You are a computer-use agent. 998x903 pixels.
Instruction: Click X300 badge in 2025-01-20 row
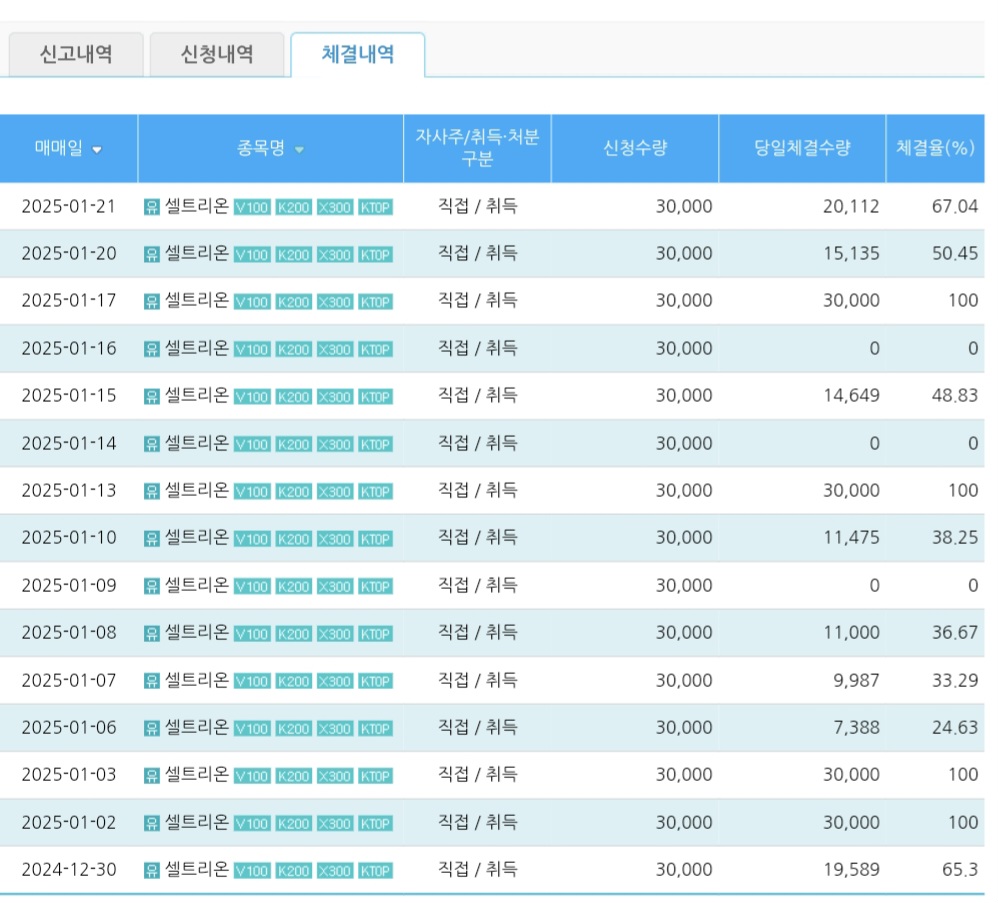(x=335, y=255)
